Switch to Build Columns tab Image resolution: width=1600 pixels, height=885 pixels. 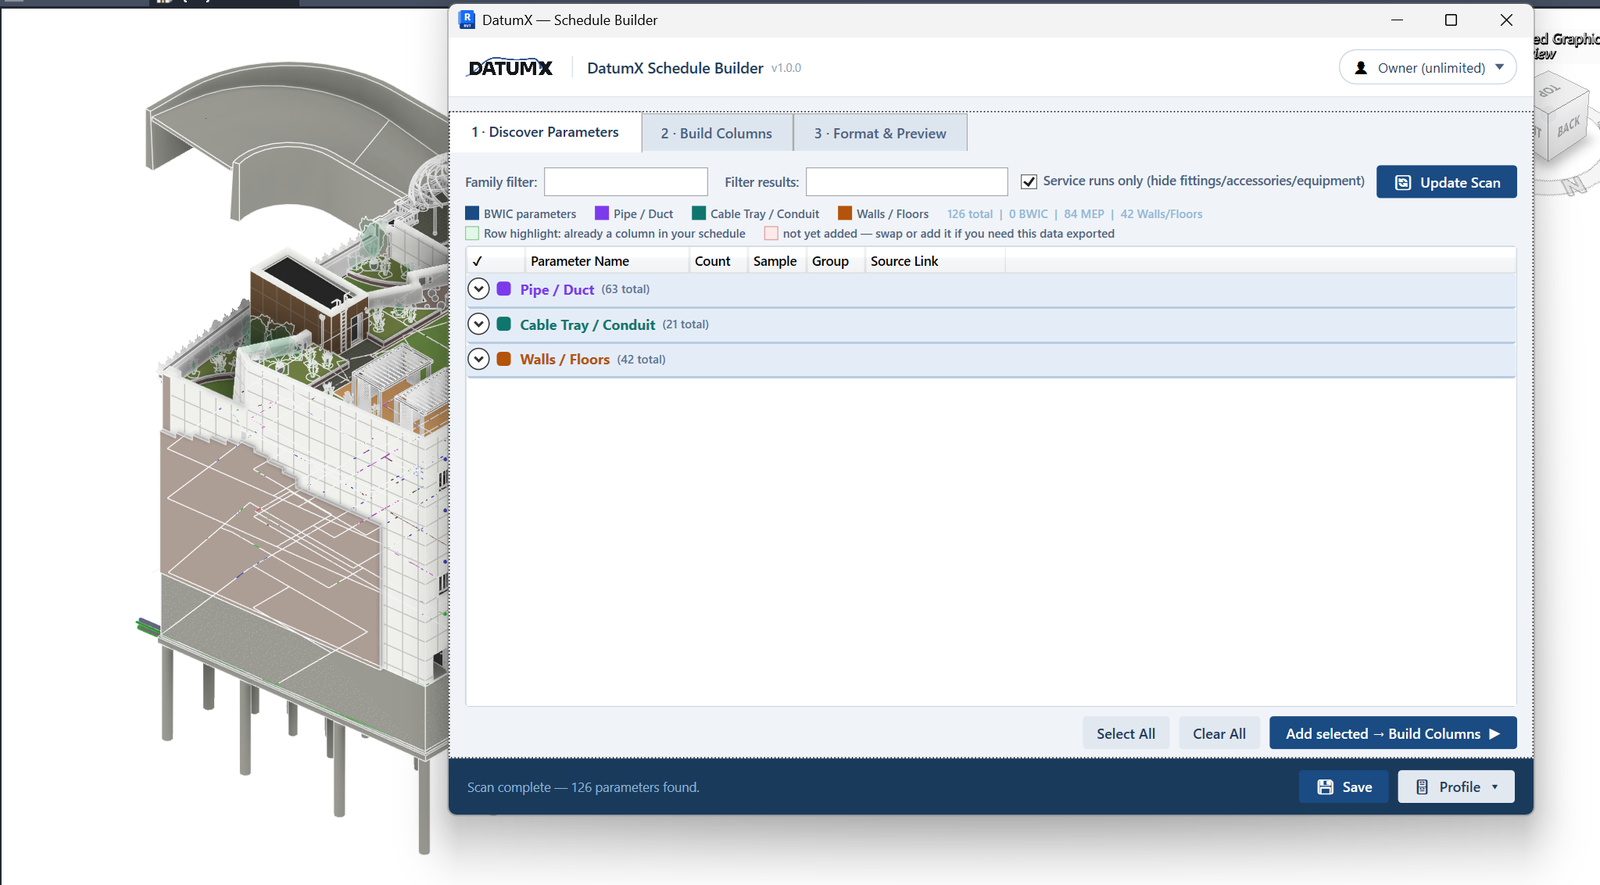(717, 133)
